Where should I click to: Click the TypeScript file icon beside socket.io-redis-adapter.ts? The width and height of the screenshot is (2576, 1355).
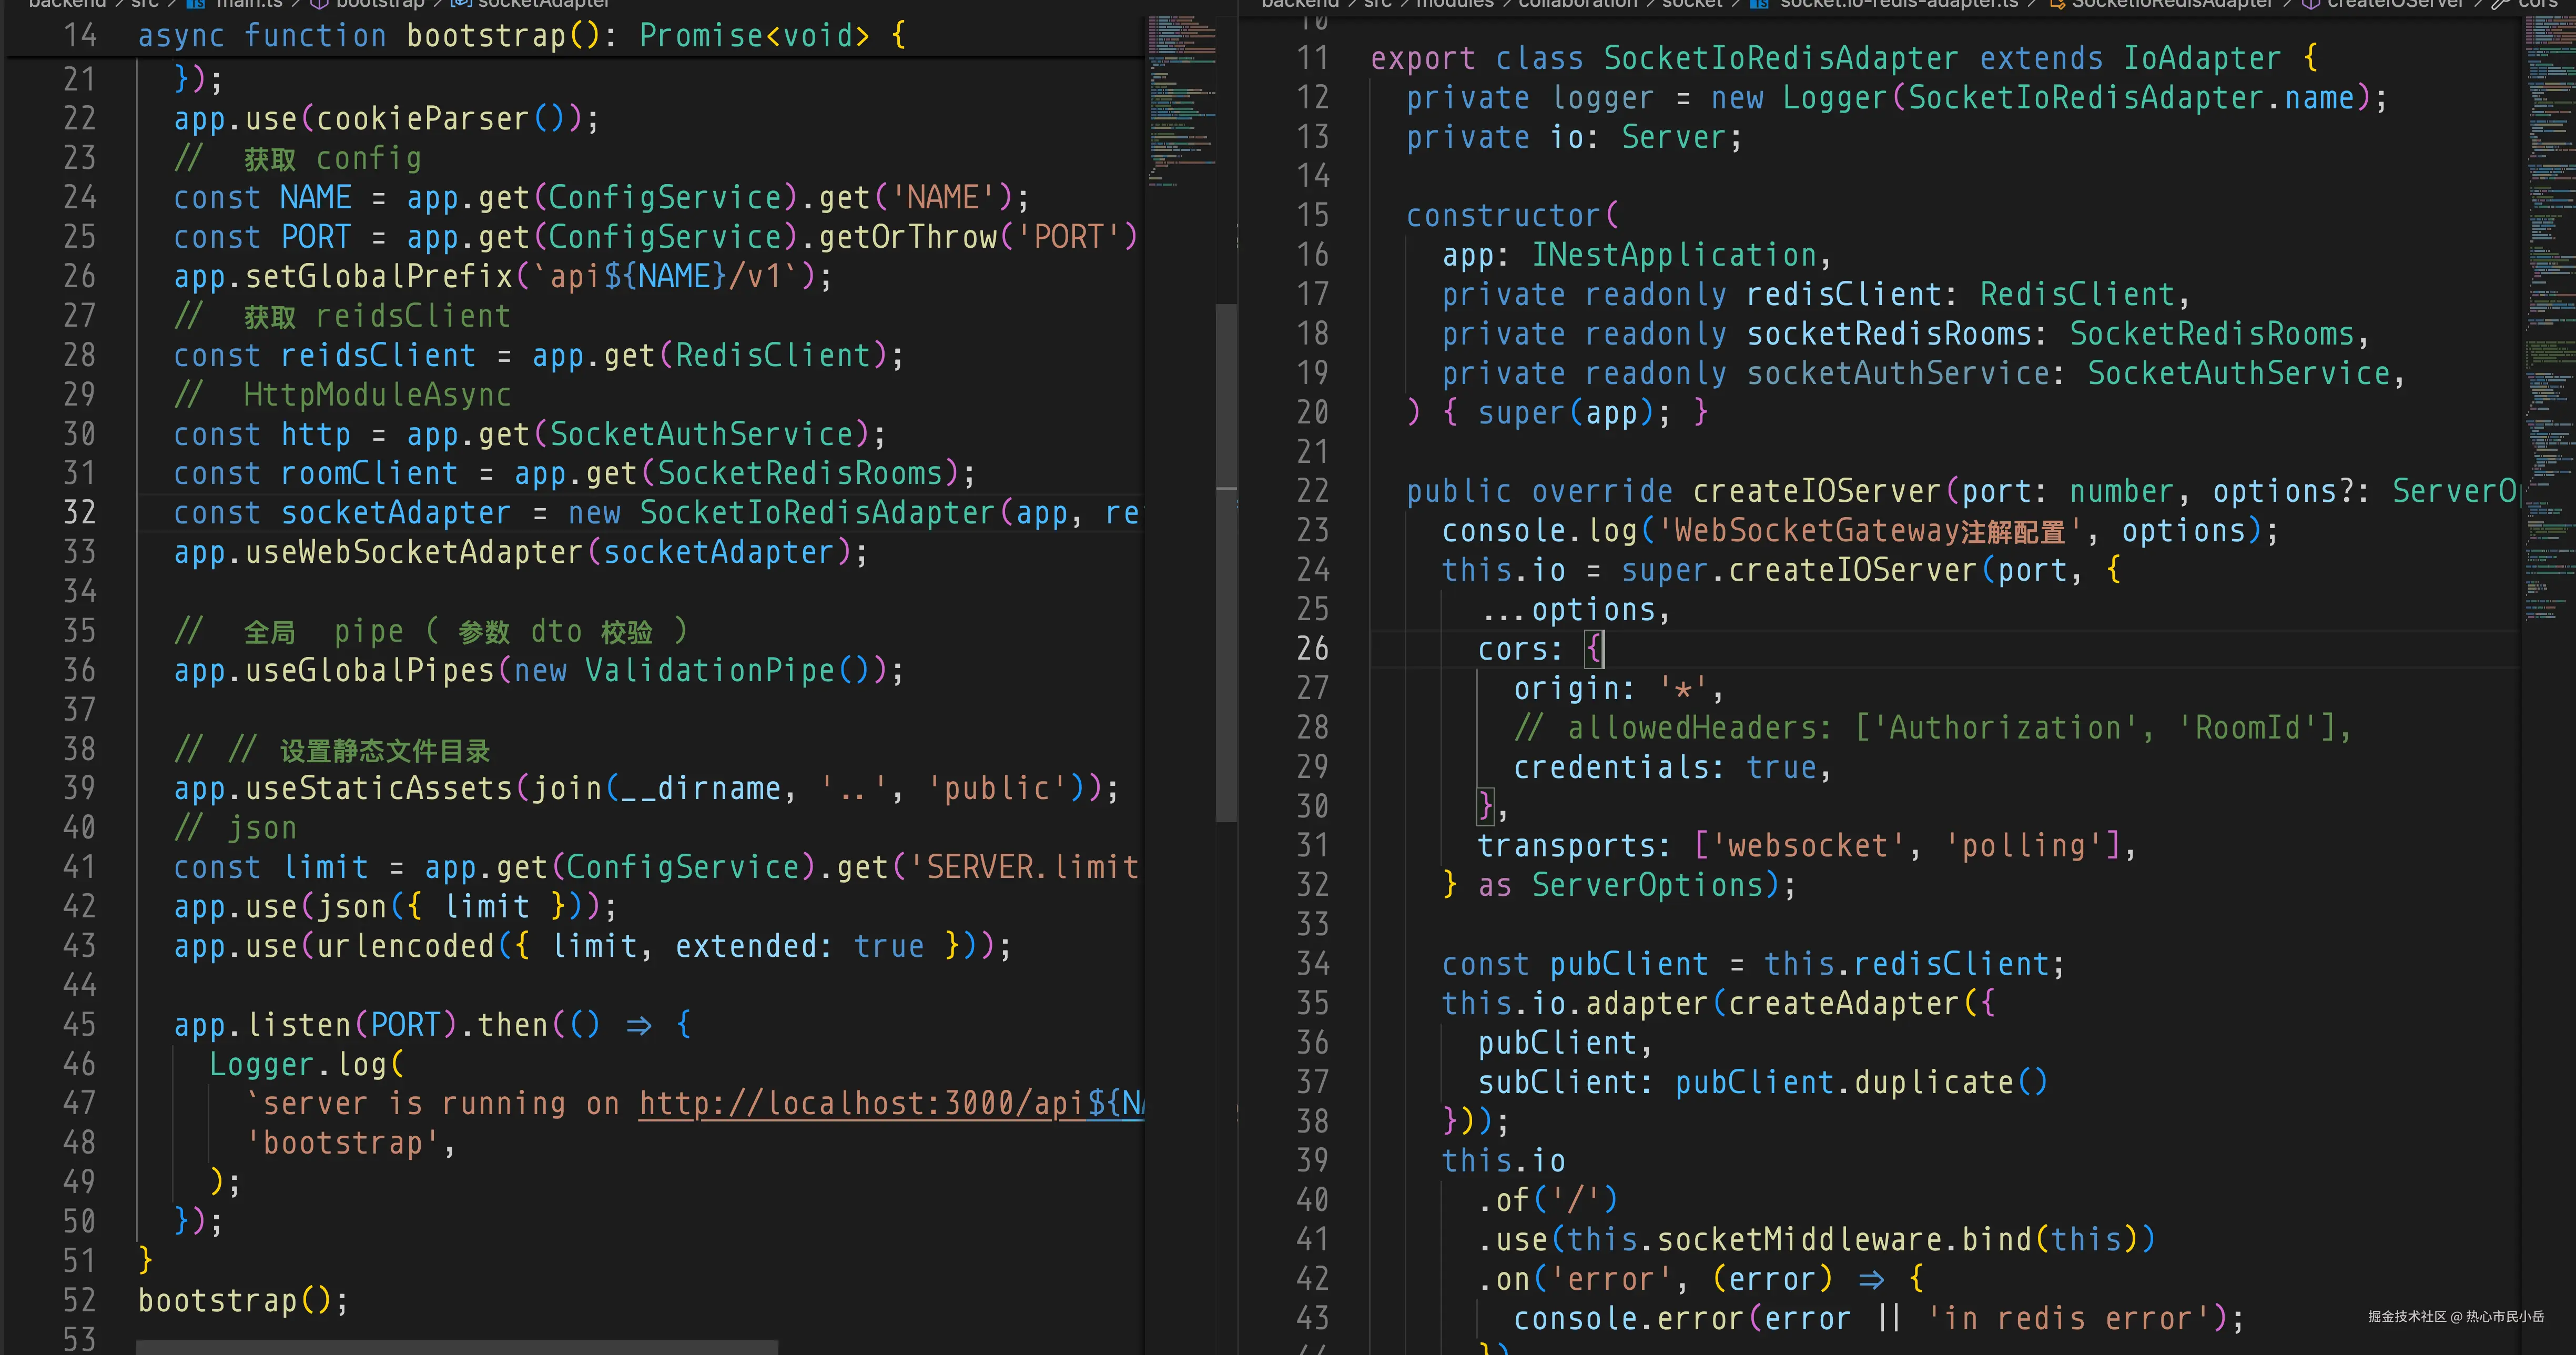1759,4
